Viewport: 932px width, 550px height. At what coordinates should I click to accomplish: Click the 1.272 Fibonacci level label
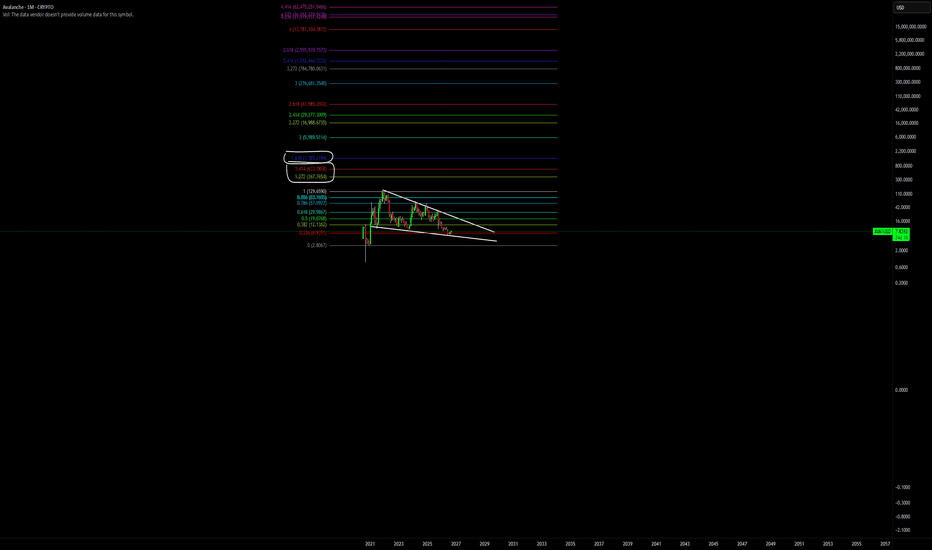[x=310, y=177]
